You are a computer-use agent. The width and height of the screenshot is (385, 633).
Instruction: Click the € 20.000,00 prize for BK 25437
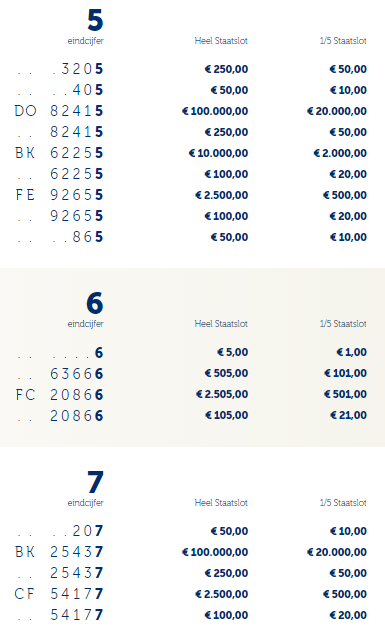(337, 552)
